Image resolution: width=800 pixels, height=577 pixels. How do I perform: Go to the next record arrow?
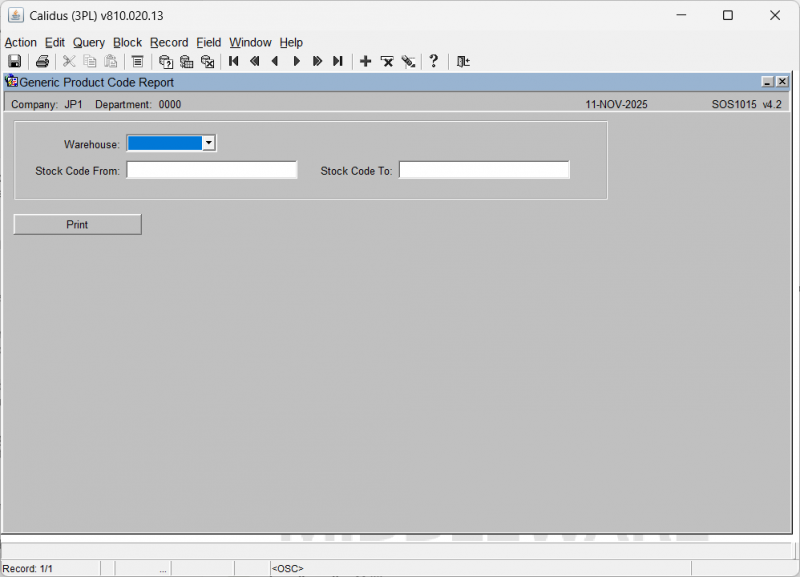[x=296, y=62]
